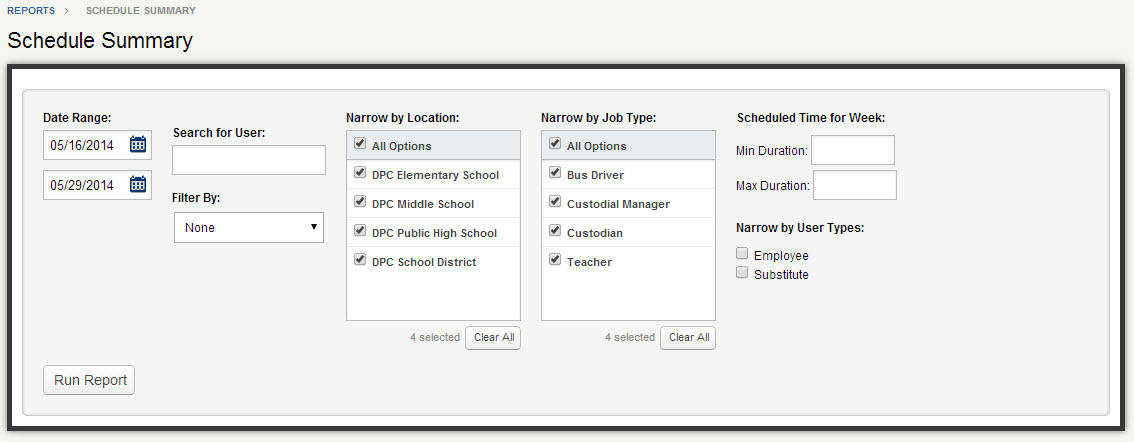The width and height of the screenshot is (1134, 442).
Task: Toggle the DPC Public High School checkbox
Action: pos(359,231)
